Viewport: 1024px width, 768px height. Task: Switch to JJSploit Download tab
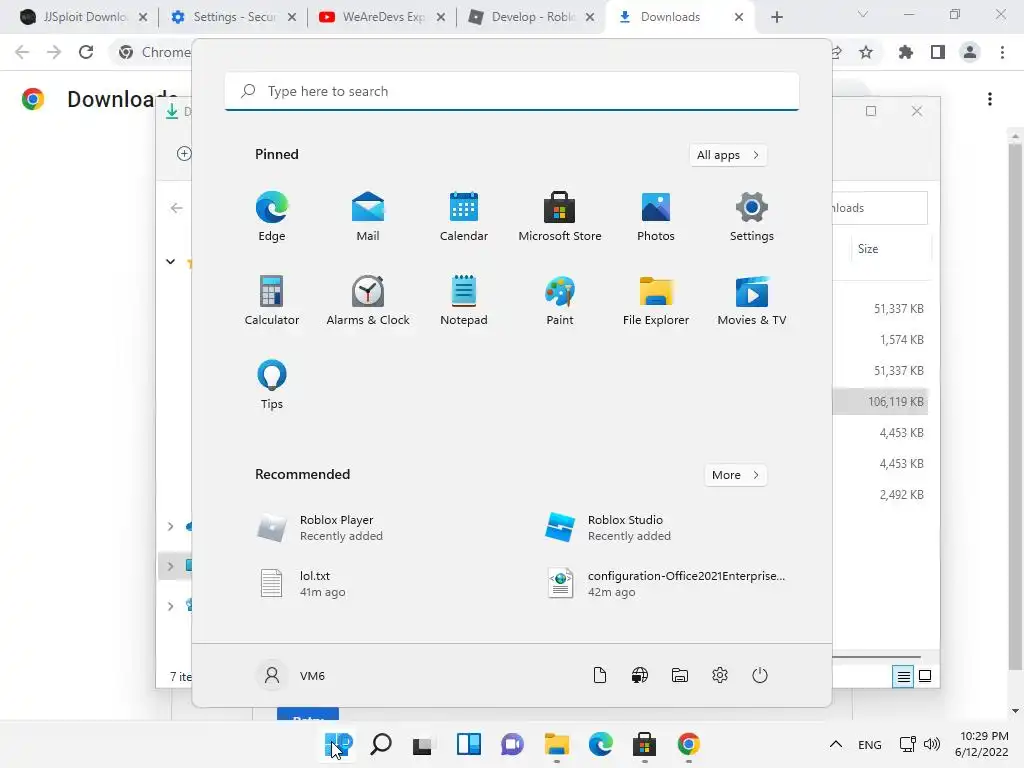tap(82, 17)
